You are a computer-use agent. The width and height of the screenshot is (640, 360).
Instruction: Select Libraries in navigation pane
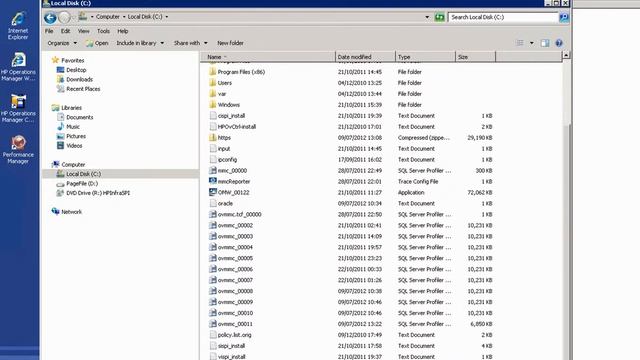[x=71, y=108]
